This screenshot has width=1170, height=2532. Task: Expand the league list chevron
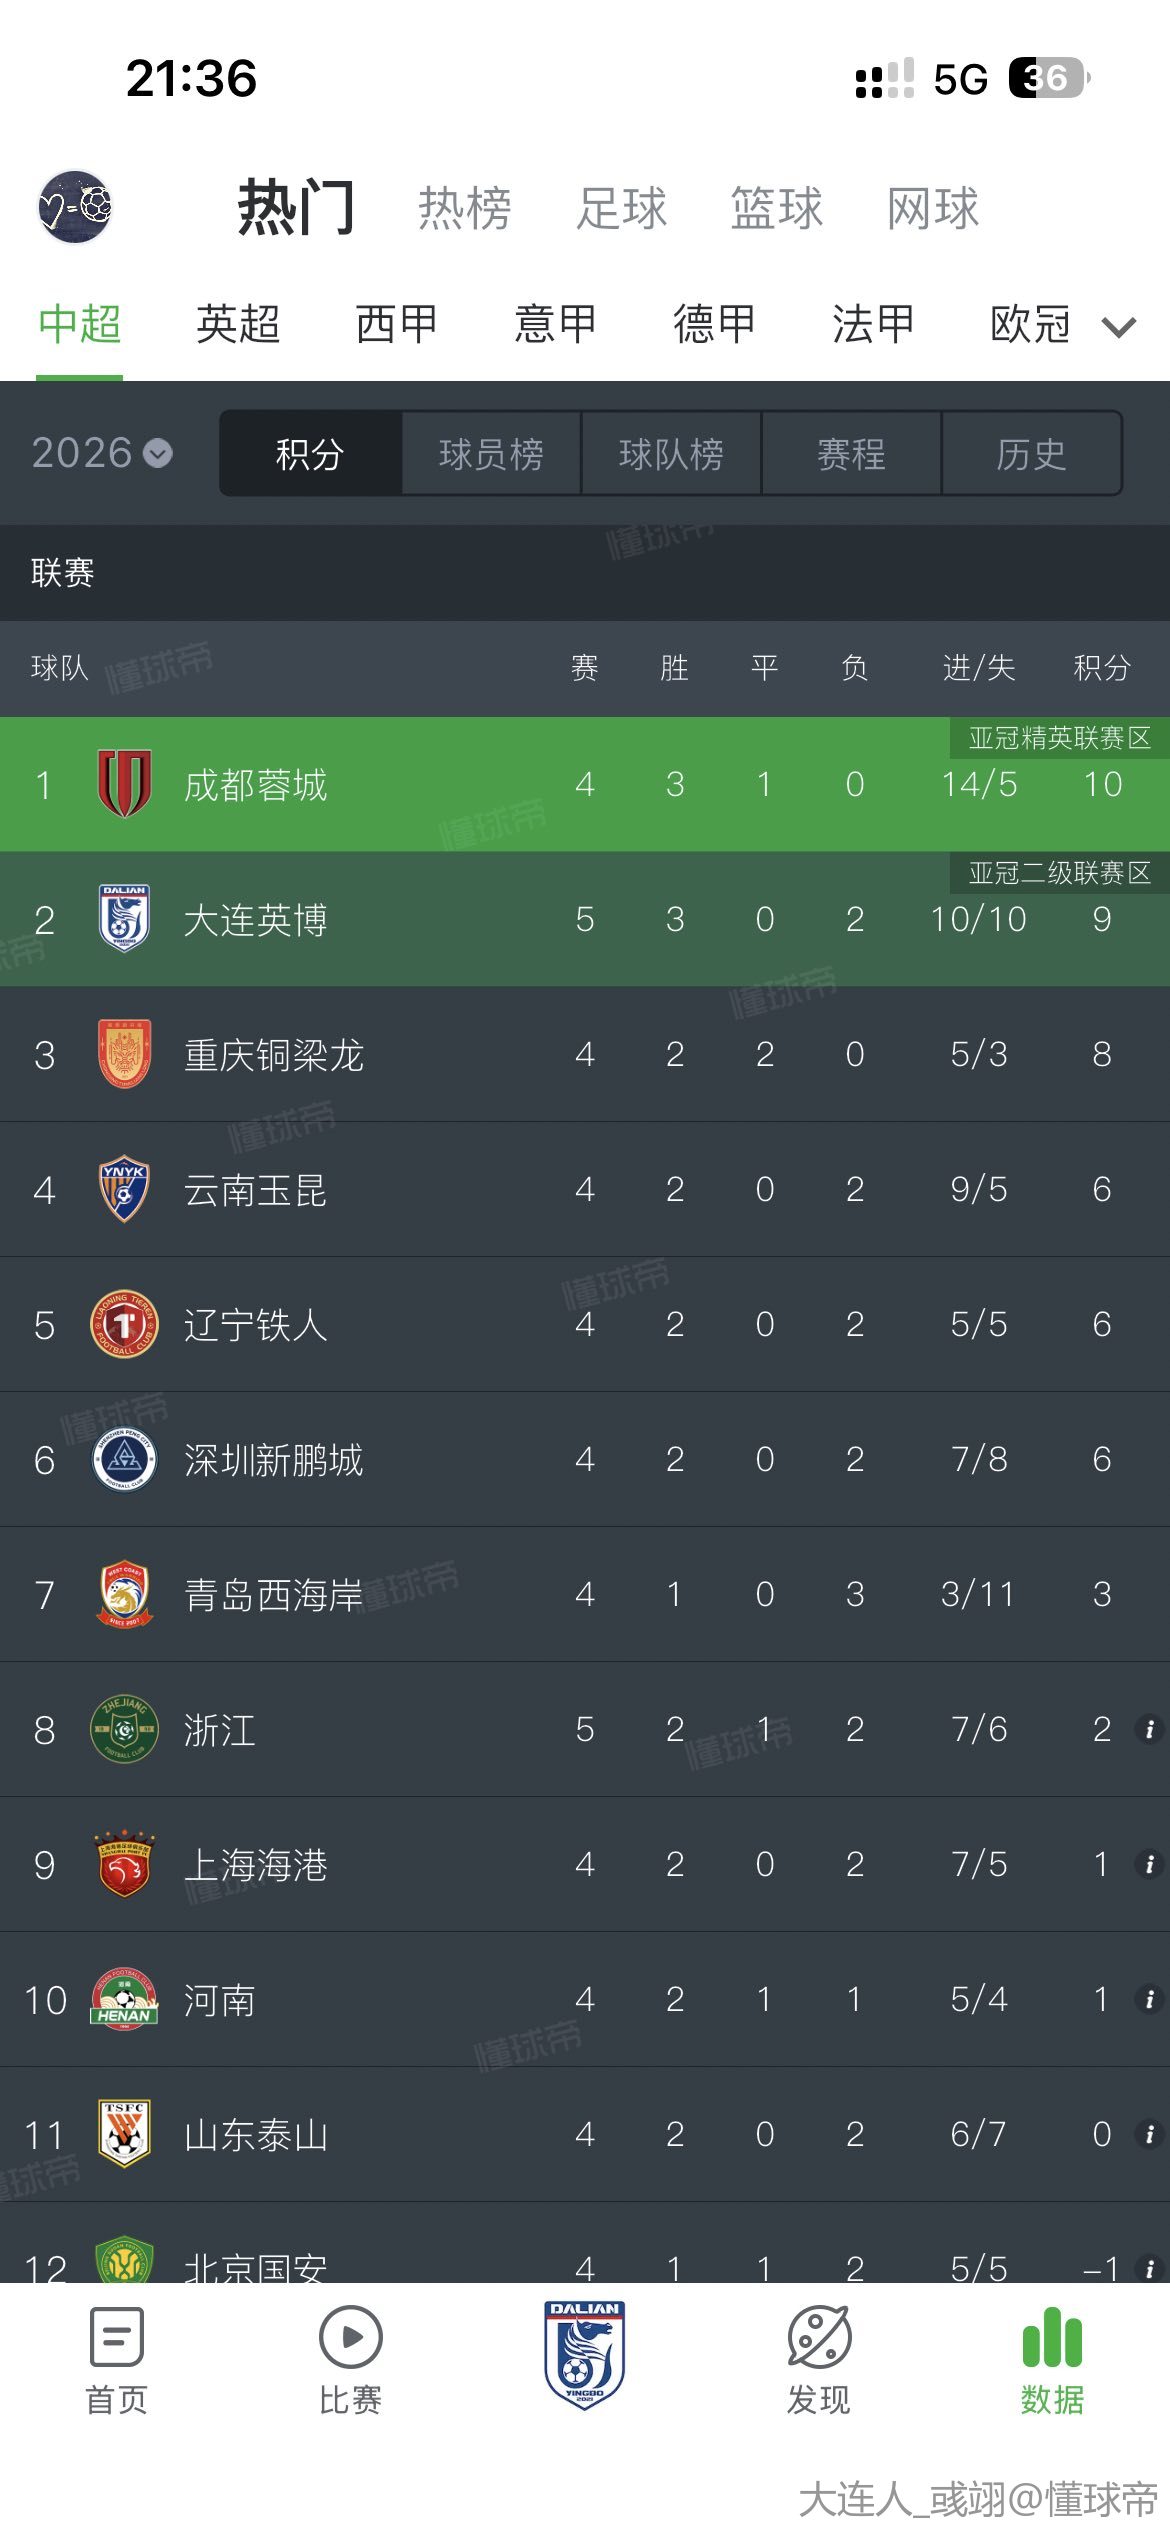click(x=1119, y=326)
